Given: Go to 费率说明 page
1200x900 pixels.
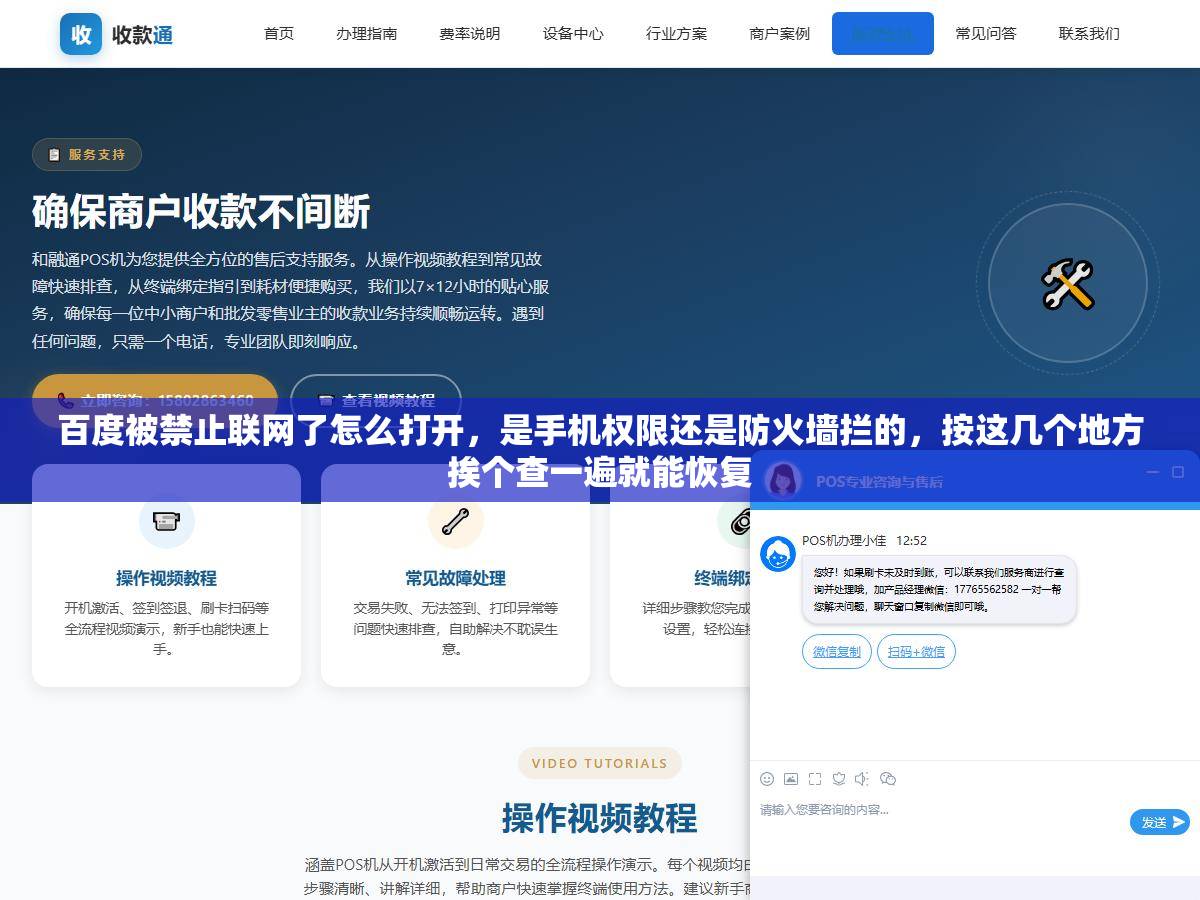Looking at the screenshot, I should coord(469,33).
